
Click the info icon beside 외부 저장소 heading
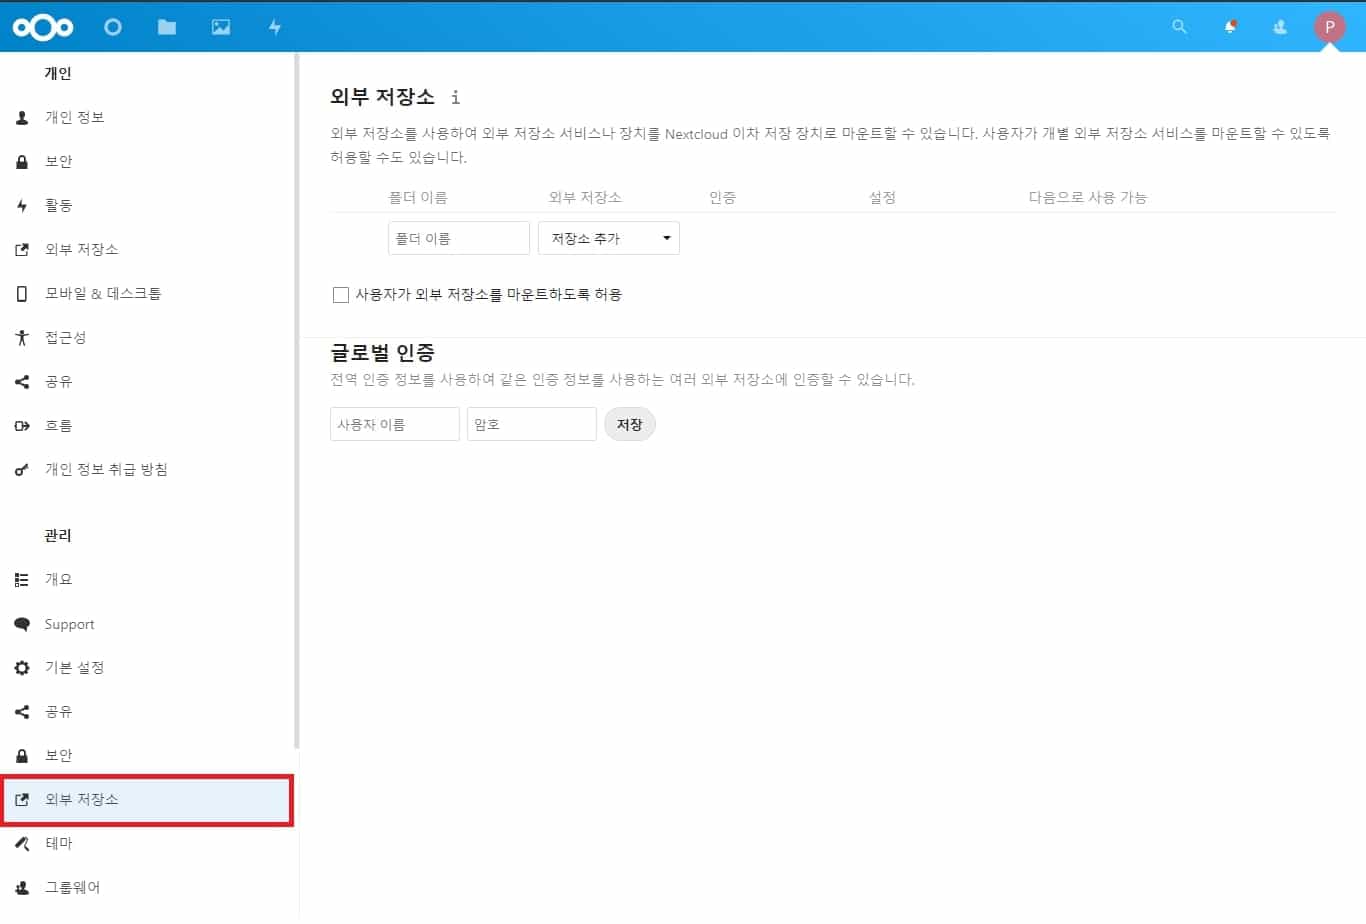click(x=455, y=98)
